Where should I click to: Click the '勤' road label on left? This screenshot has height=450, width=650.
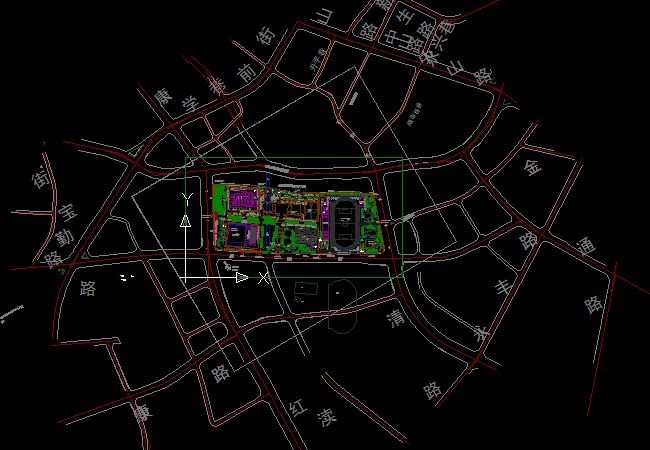(62, 238)
